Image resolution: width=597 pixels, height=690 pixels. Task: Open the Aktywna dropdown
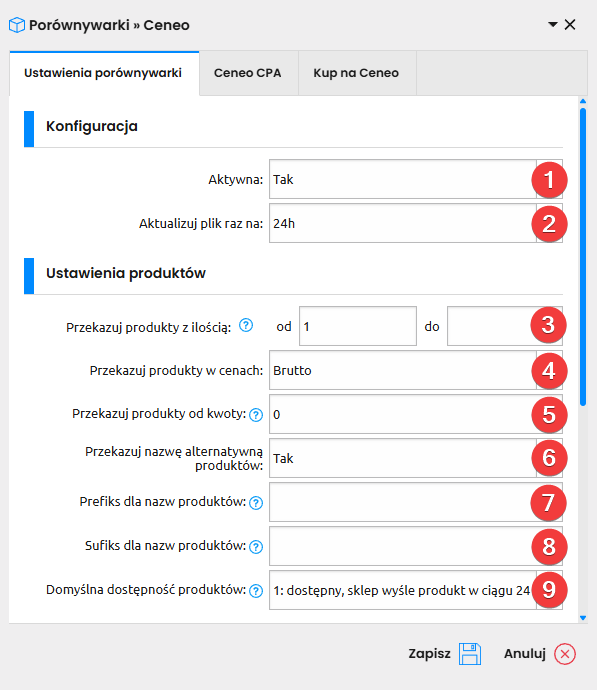(416, 179)
